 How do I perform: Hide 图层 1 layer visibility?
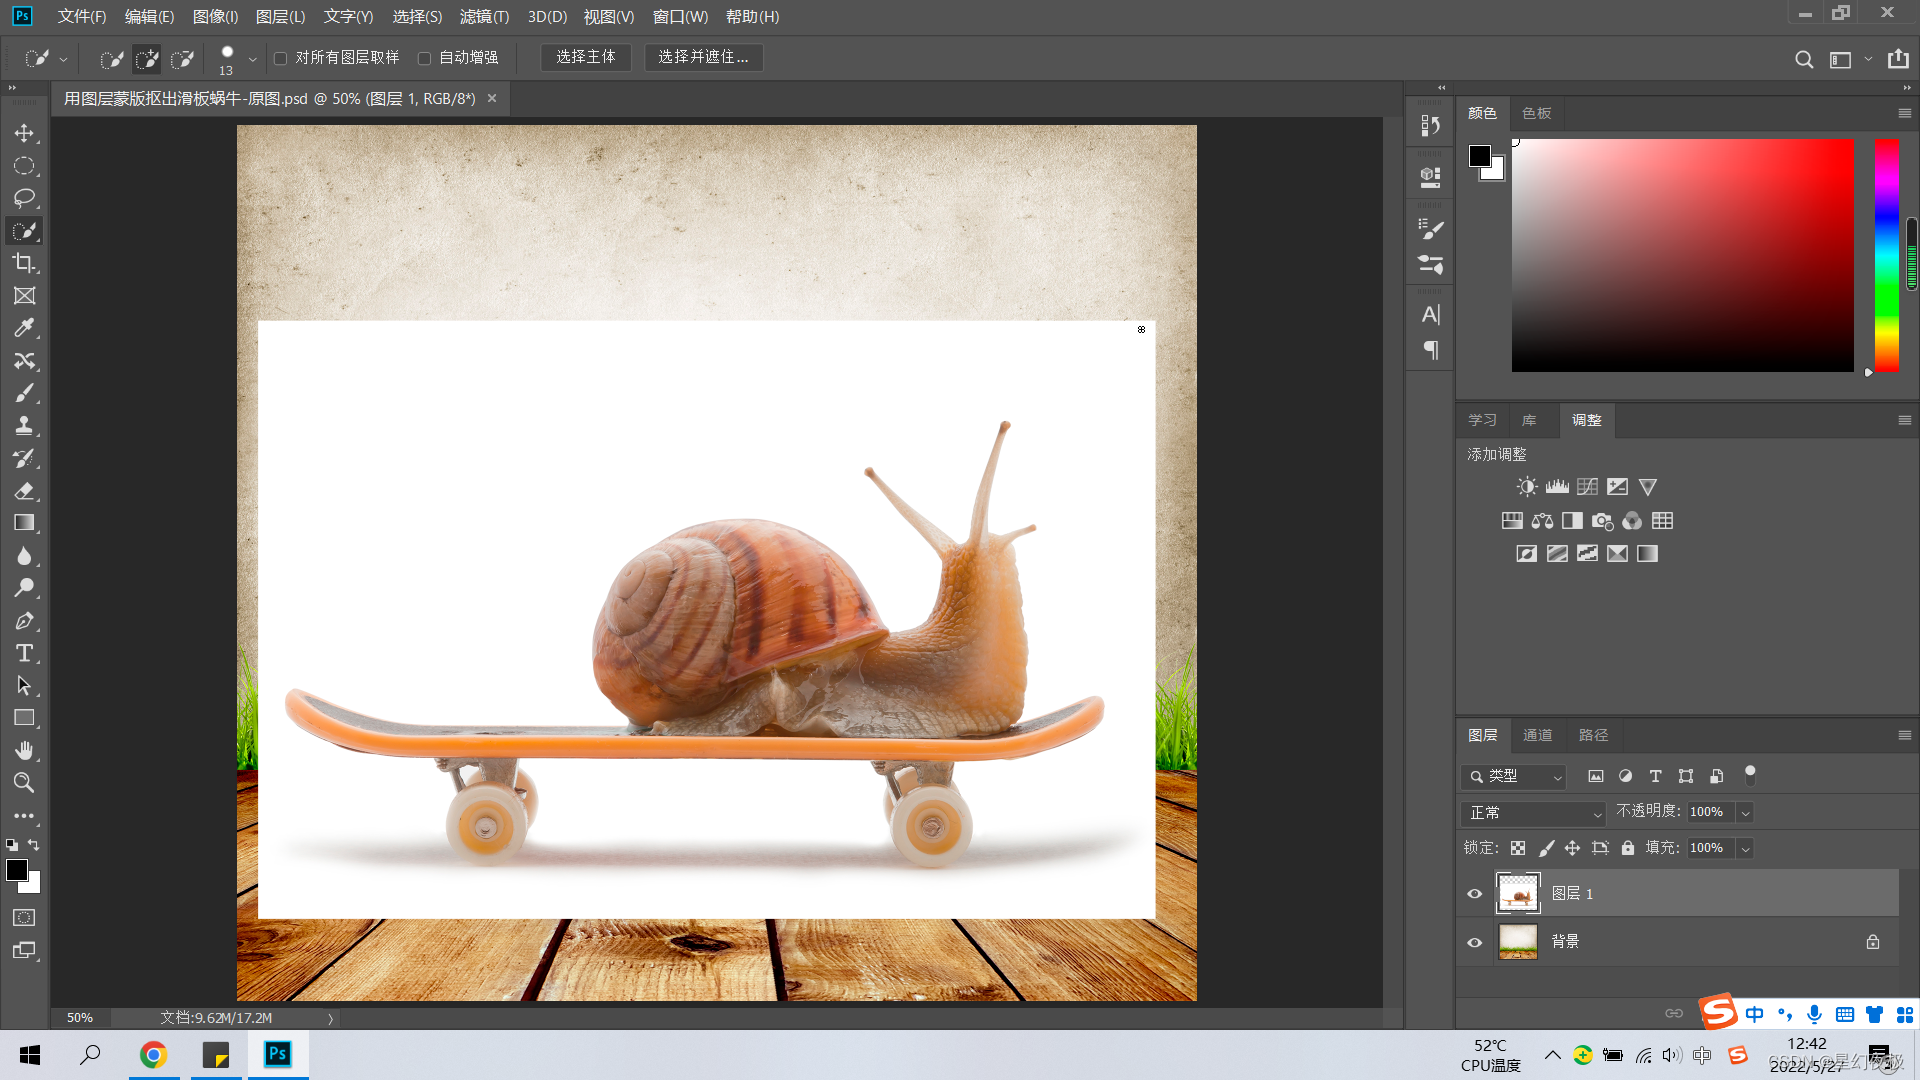pos(1474,894)
